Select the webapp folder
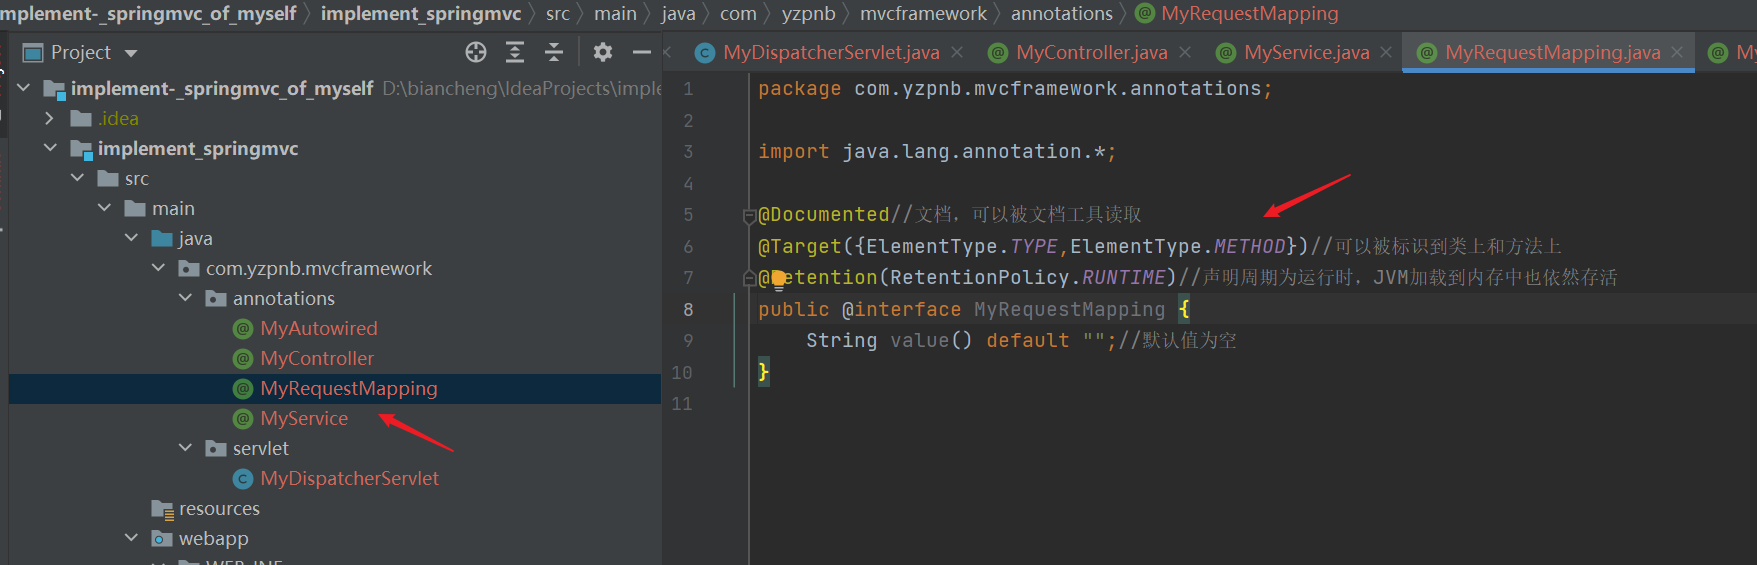This screenshot has height=565, width=1757. tap(213, 538)
